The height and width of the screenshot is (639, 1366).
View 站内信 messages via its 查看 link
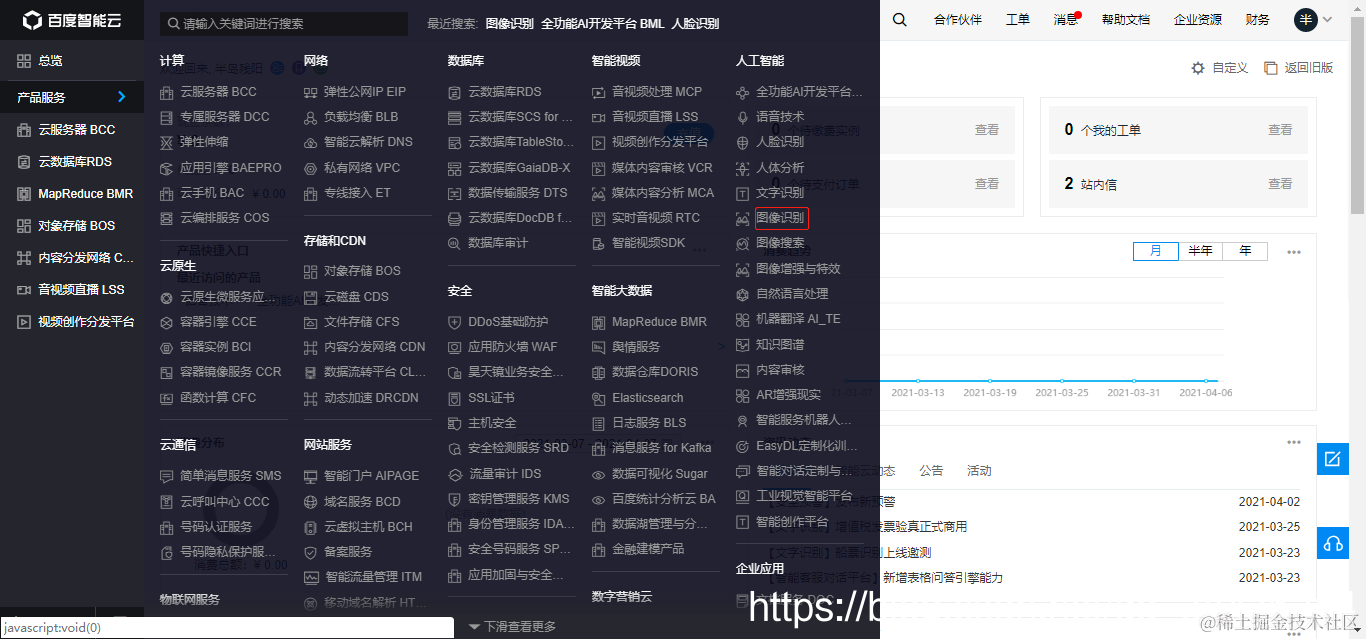point(1281,185)
